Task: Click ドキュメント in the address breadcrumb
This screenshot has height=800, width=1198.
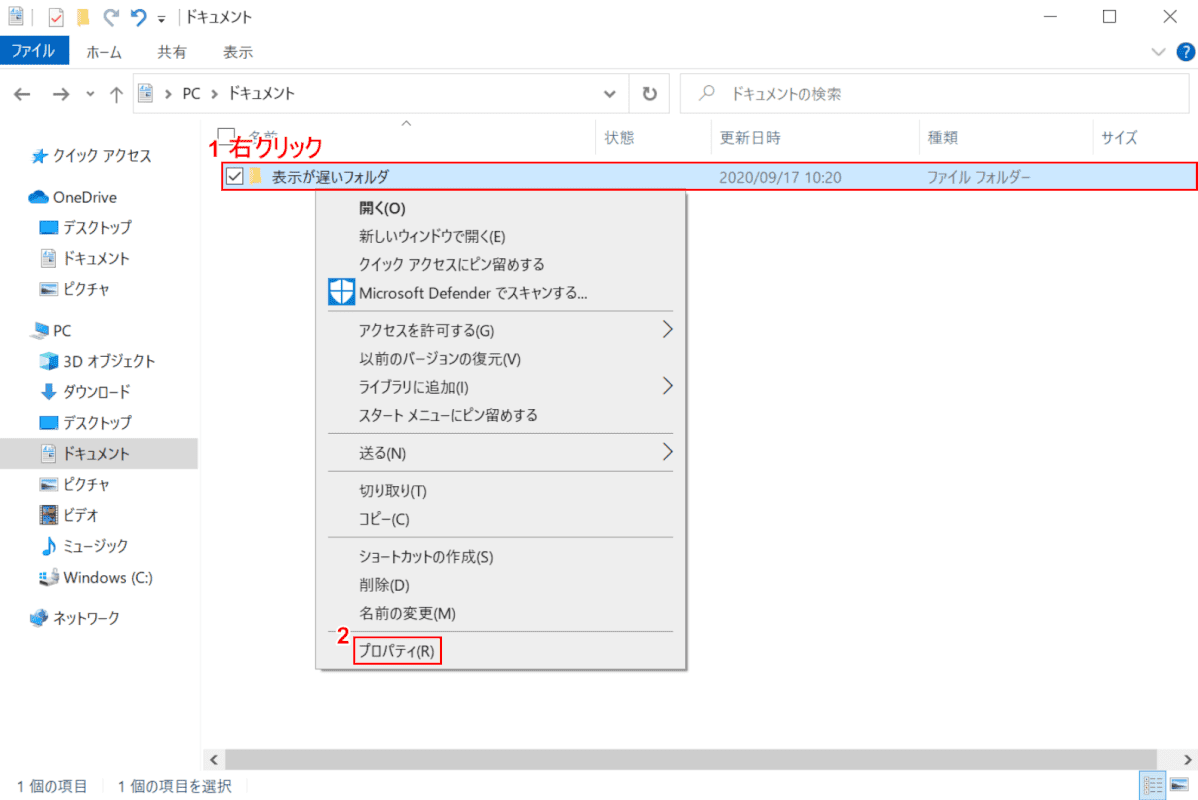Action: click(x=262, y=93)
